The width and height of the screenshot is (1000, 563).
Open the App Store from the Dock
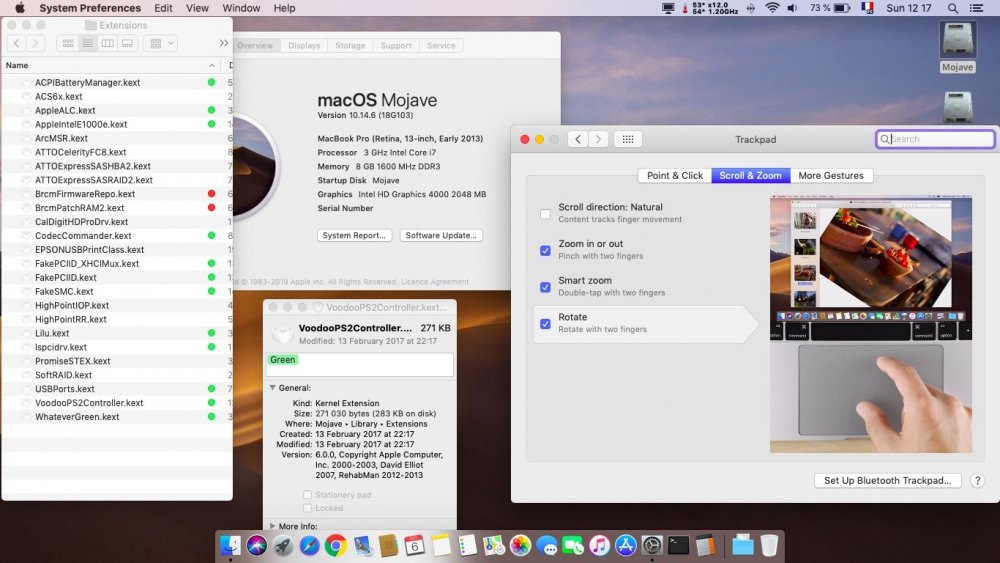625,545
